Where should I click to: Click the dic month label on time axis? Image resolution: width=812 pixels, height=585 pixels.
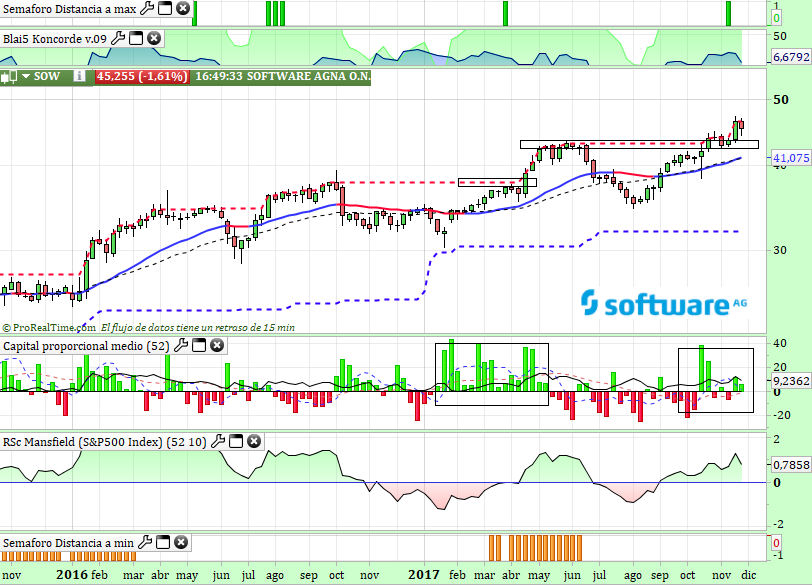click(749, 575)
